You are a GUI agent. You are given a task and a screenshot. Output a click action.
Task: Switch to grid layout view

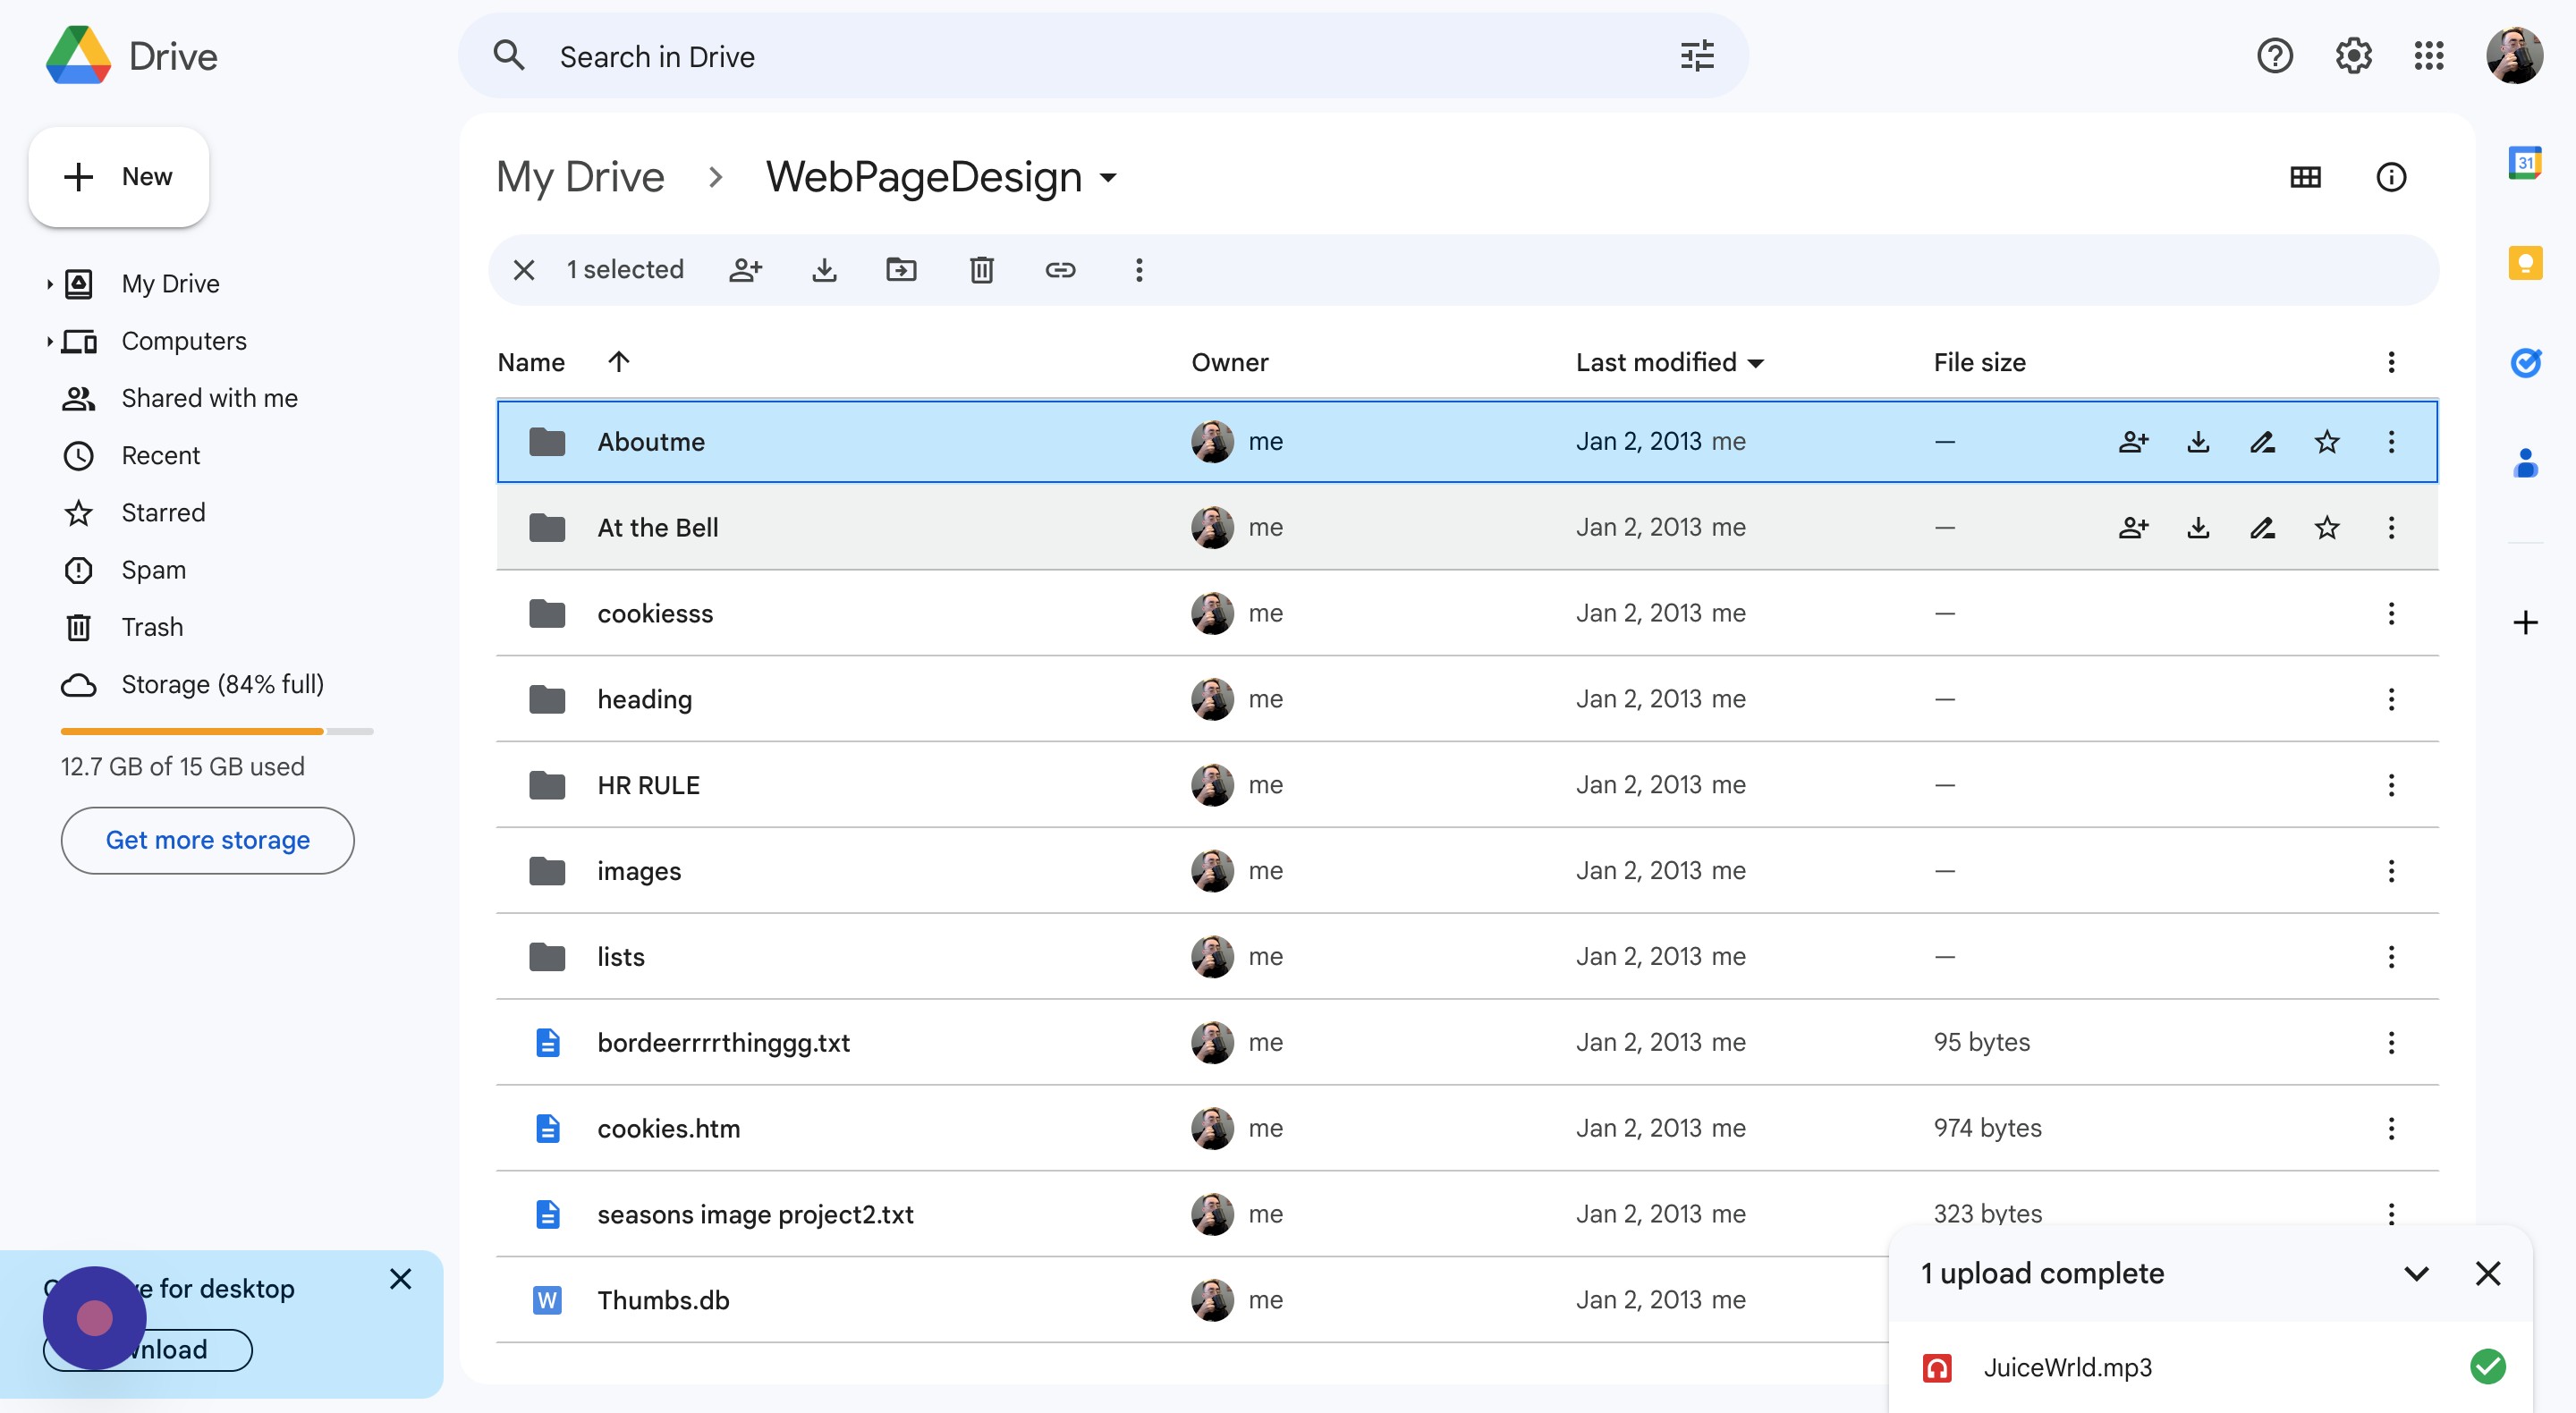(2305, 178)
